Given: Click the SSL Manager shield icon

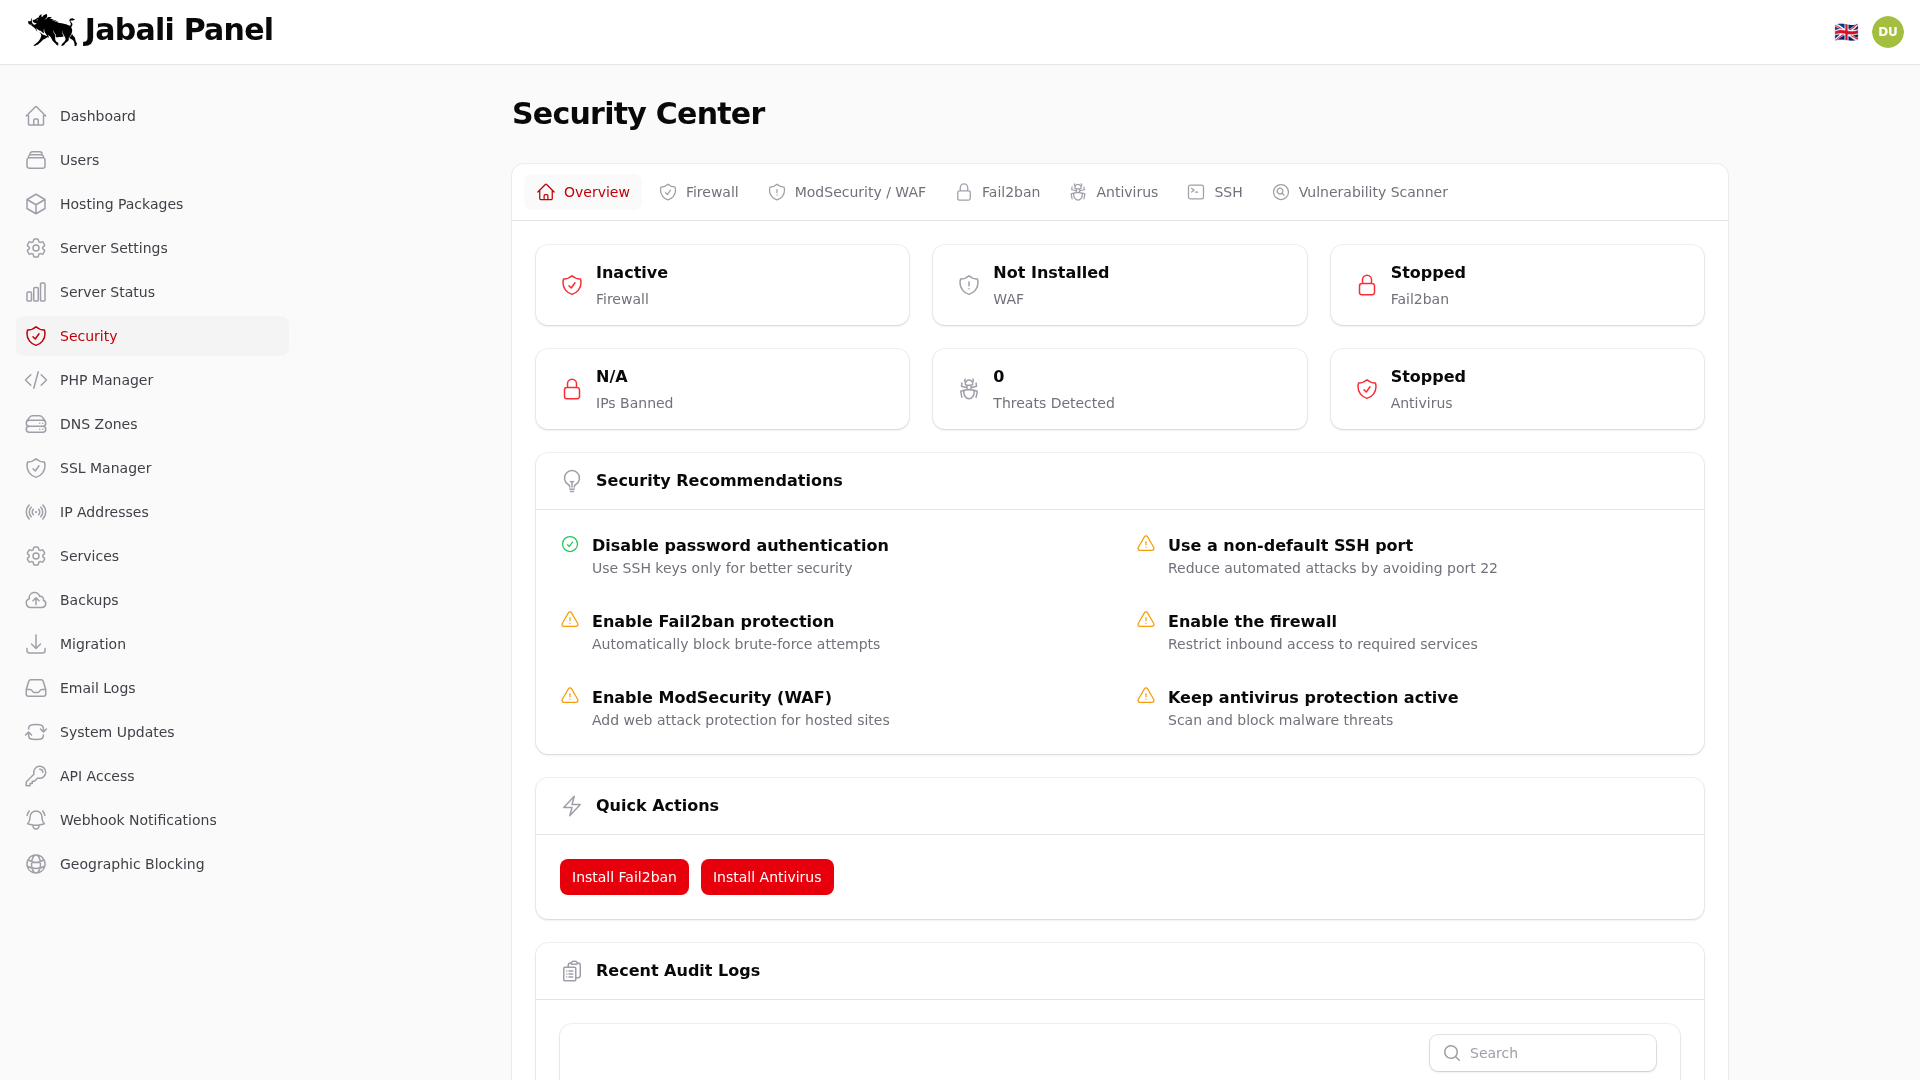Looking at the screenshot, I should pos(36,467).
